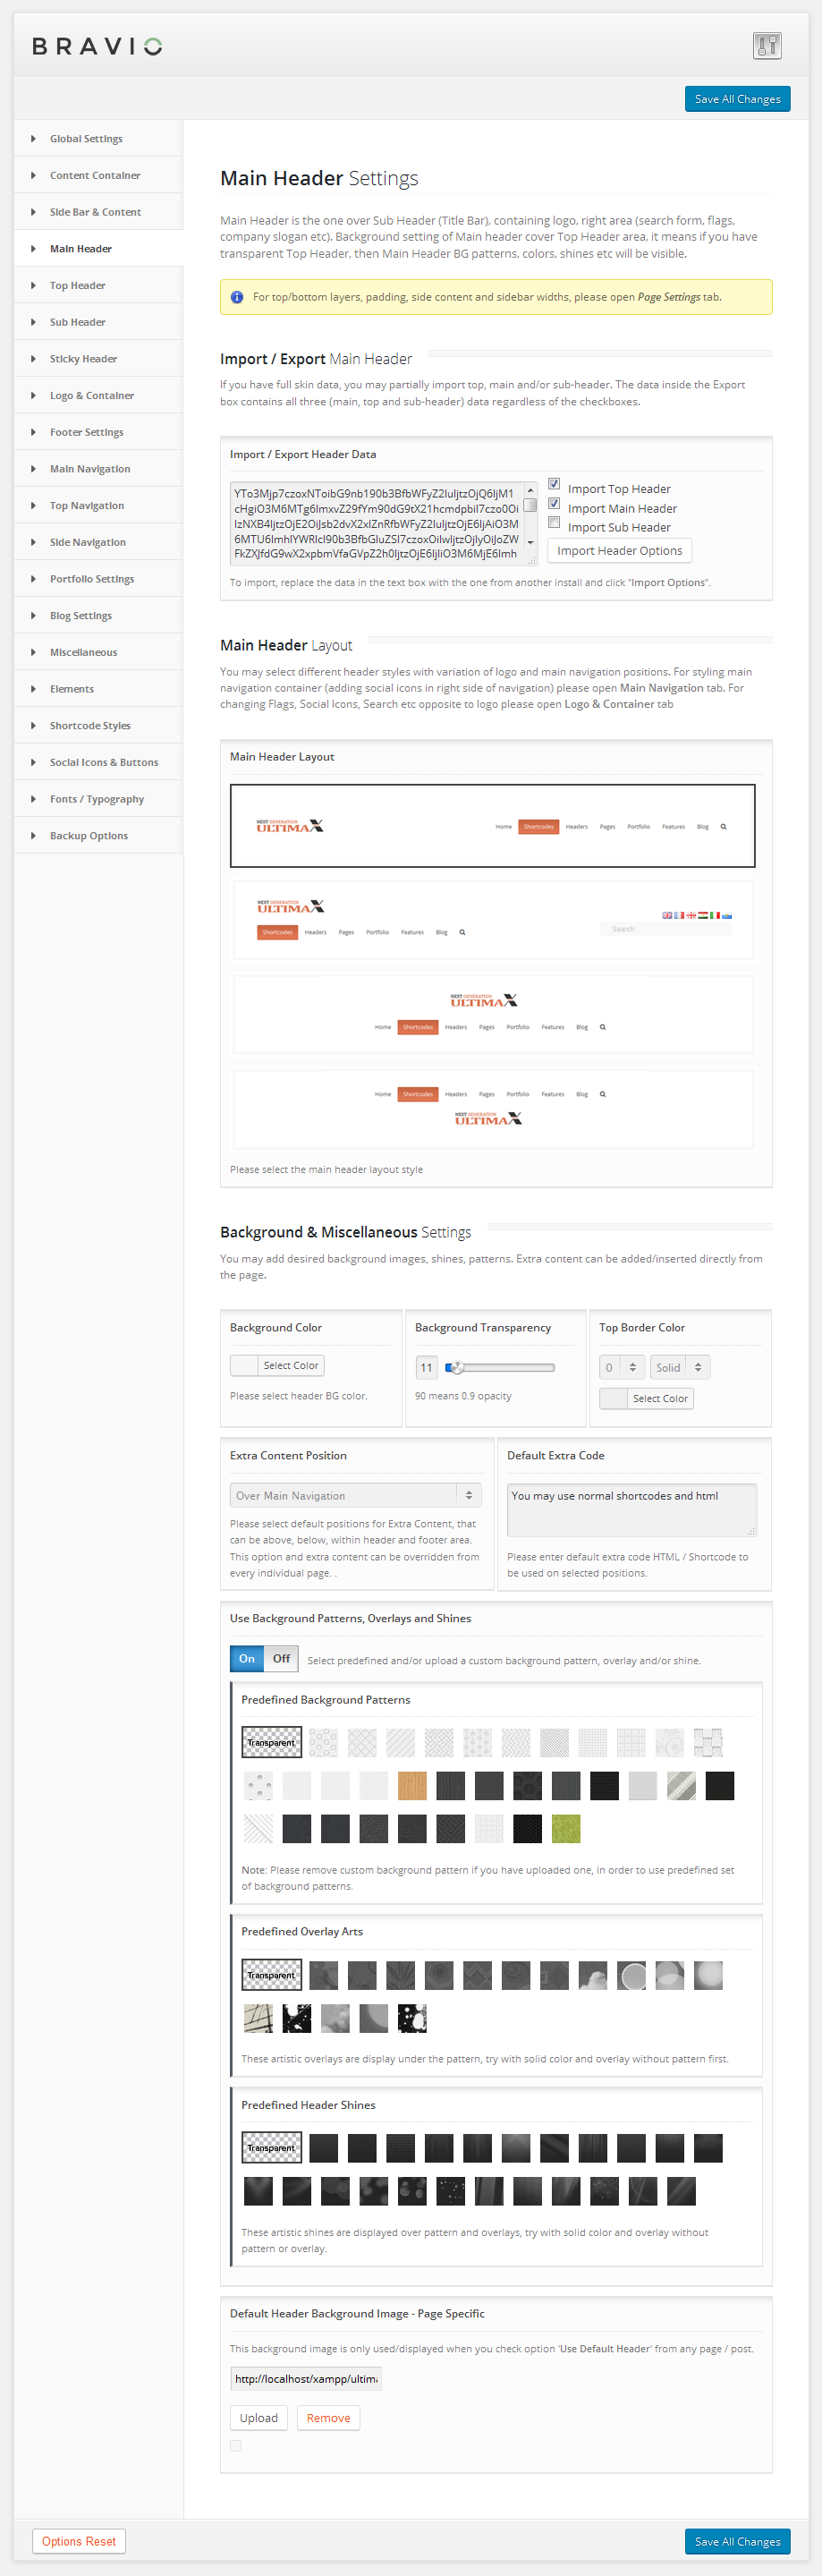
Task: Click search icon in first header layout
Action: tap(723, 827)
